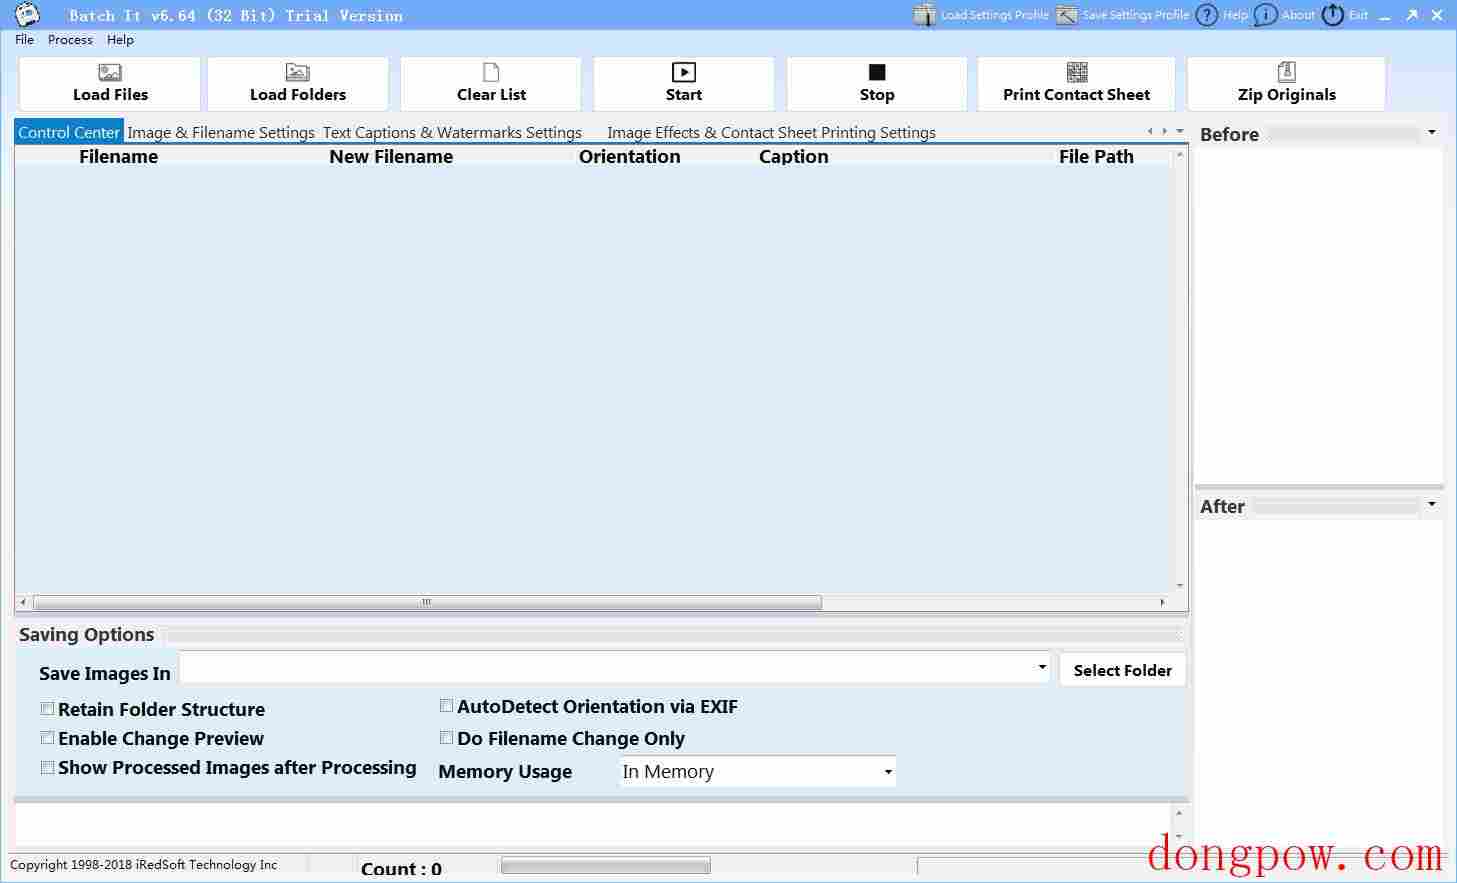Click the file list horizontal scrollbar thumb
The height and width of the screenshot is (883, 1457).
click(x=427, y=602)
